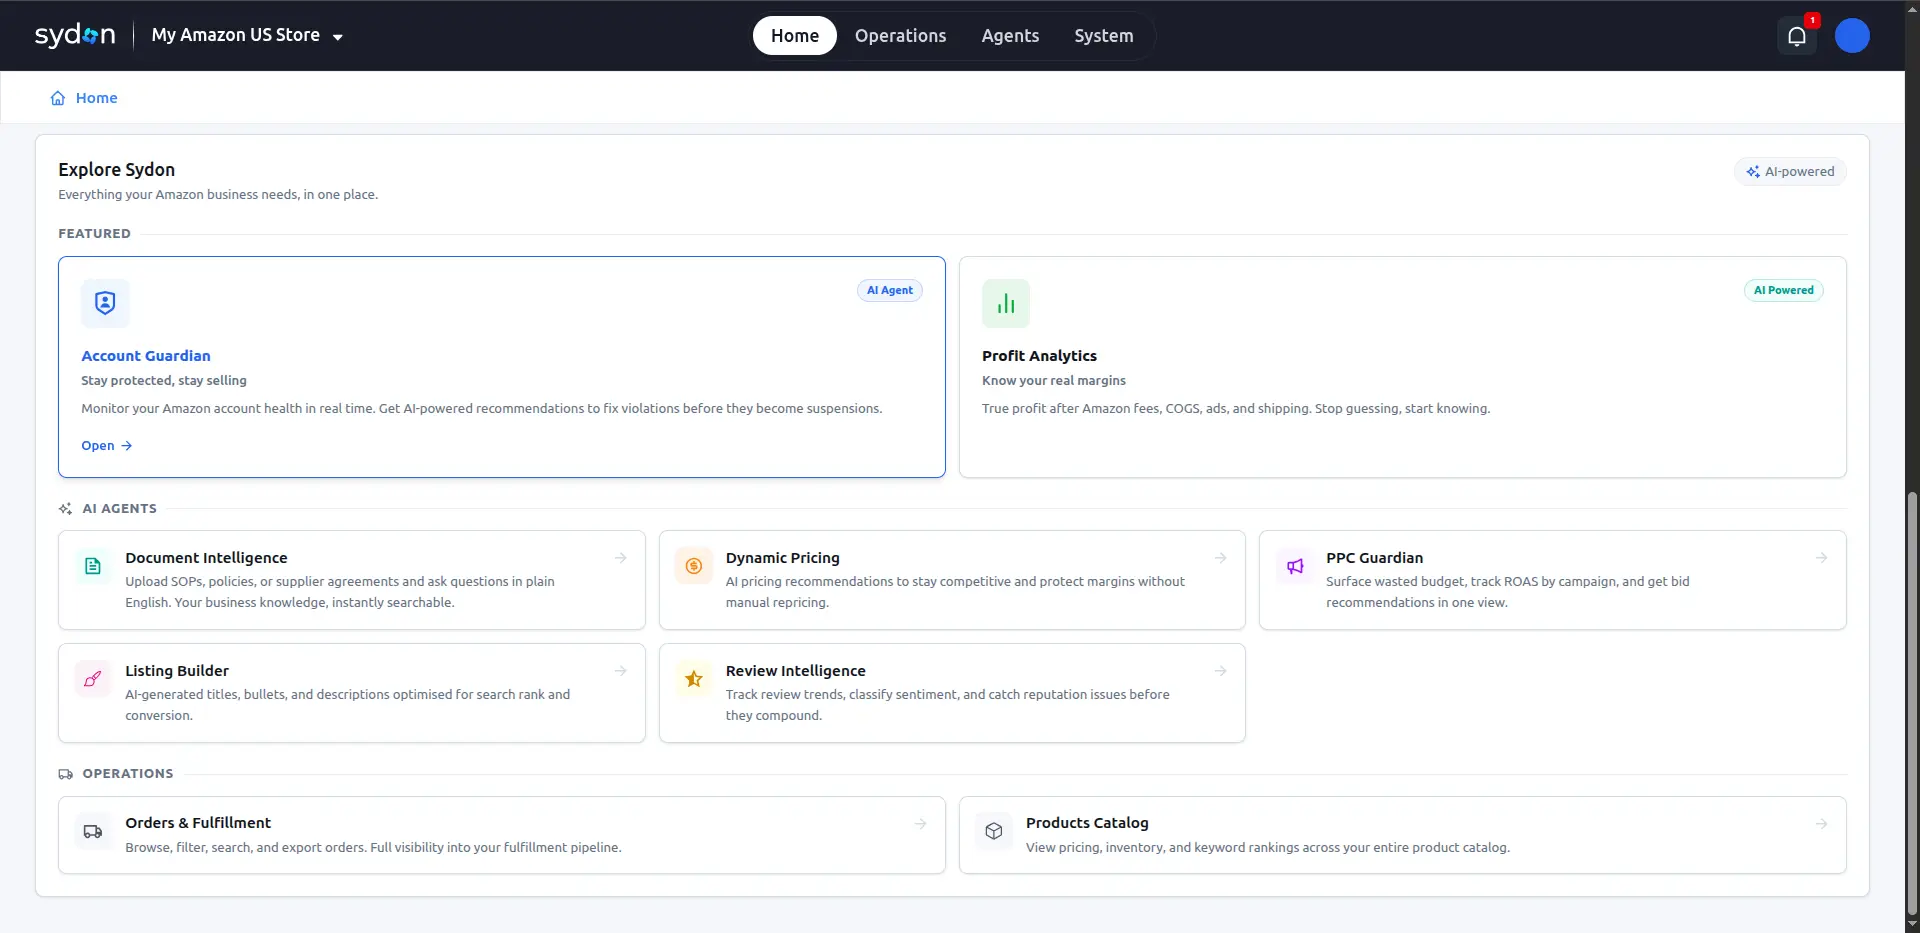Click the arrow on Products Catalog card
1920x933 pixels.
1822,824
